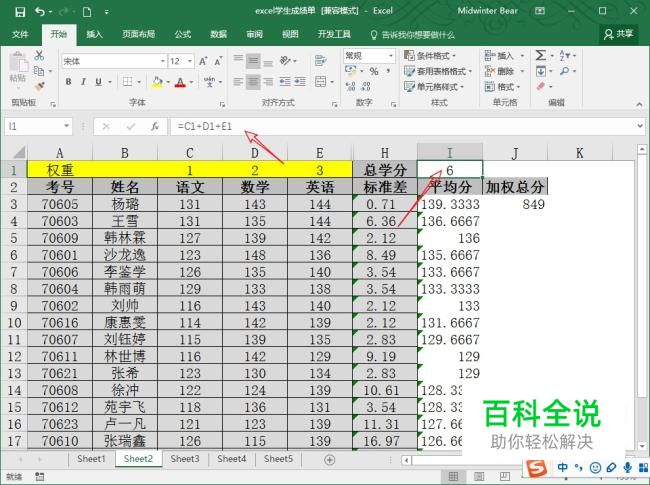
Task: Click the Fill down icon
Action: tap(541, 71)
